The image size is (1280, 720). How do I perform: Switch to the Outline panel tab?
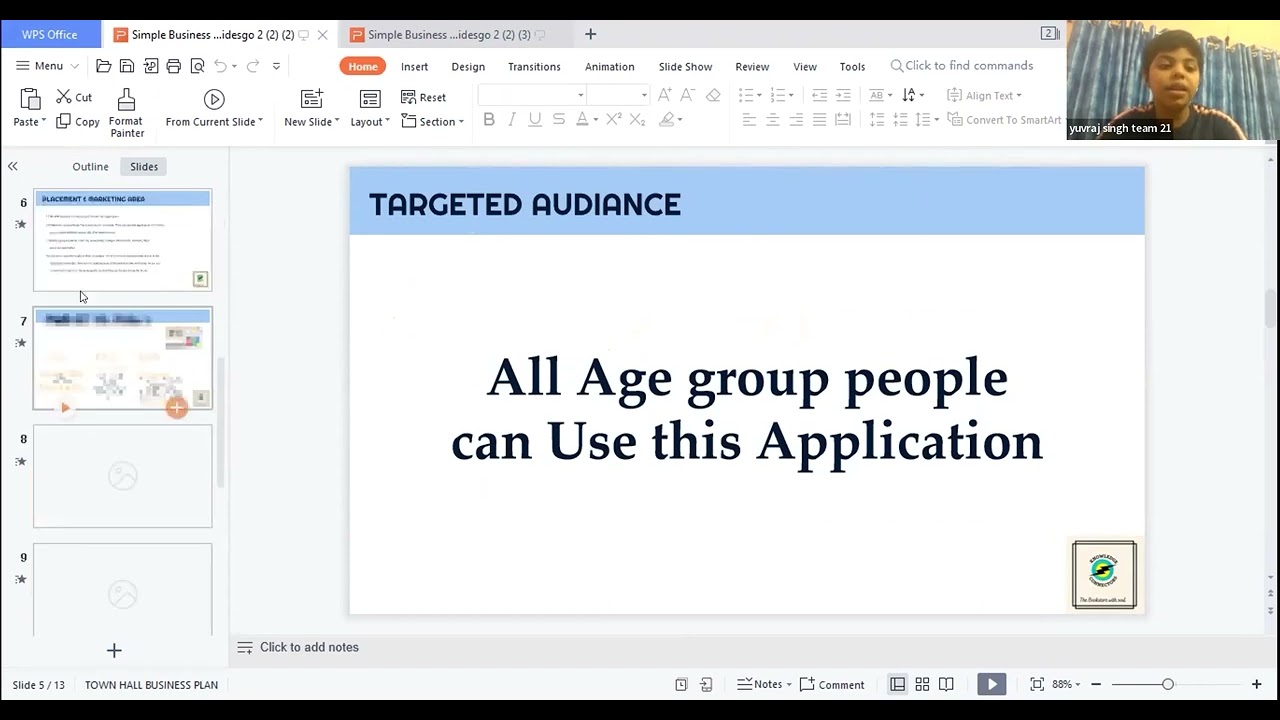(x=90, y=167)
